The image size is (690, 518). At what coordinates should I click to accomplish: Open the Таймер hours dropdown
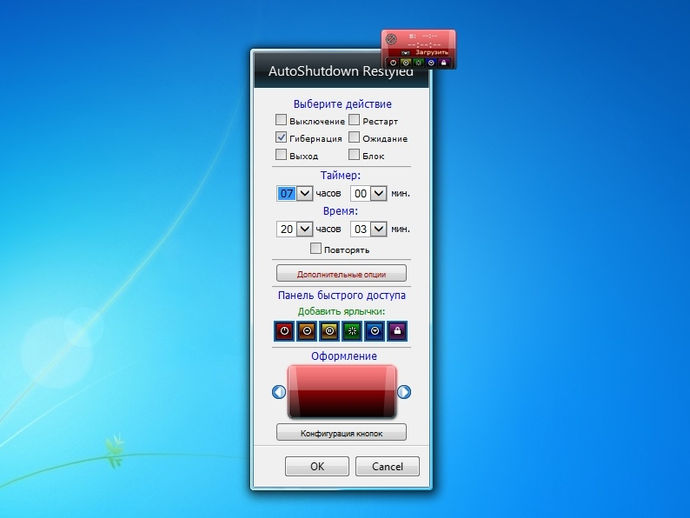point(305,193)
